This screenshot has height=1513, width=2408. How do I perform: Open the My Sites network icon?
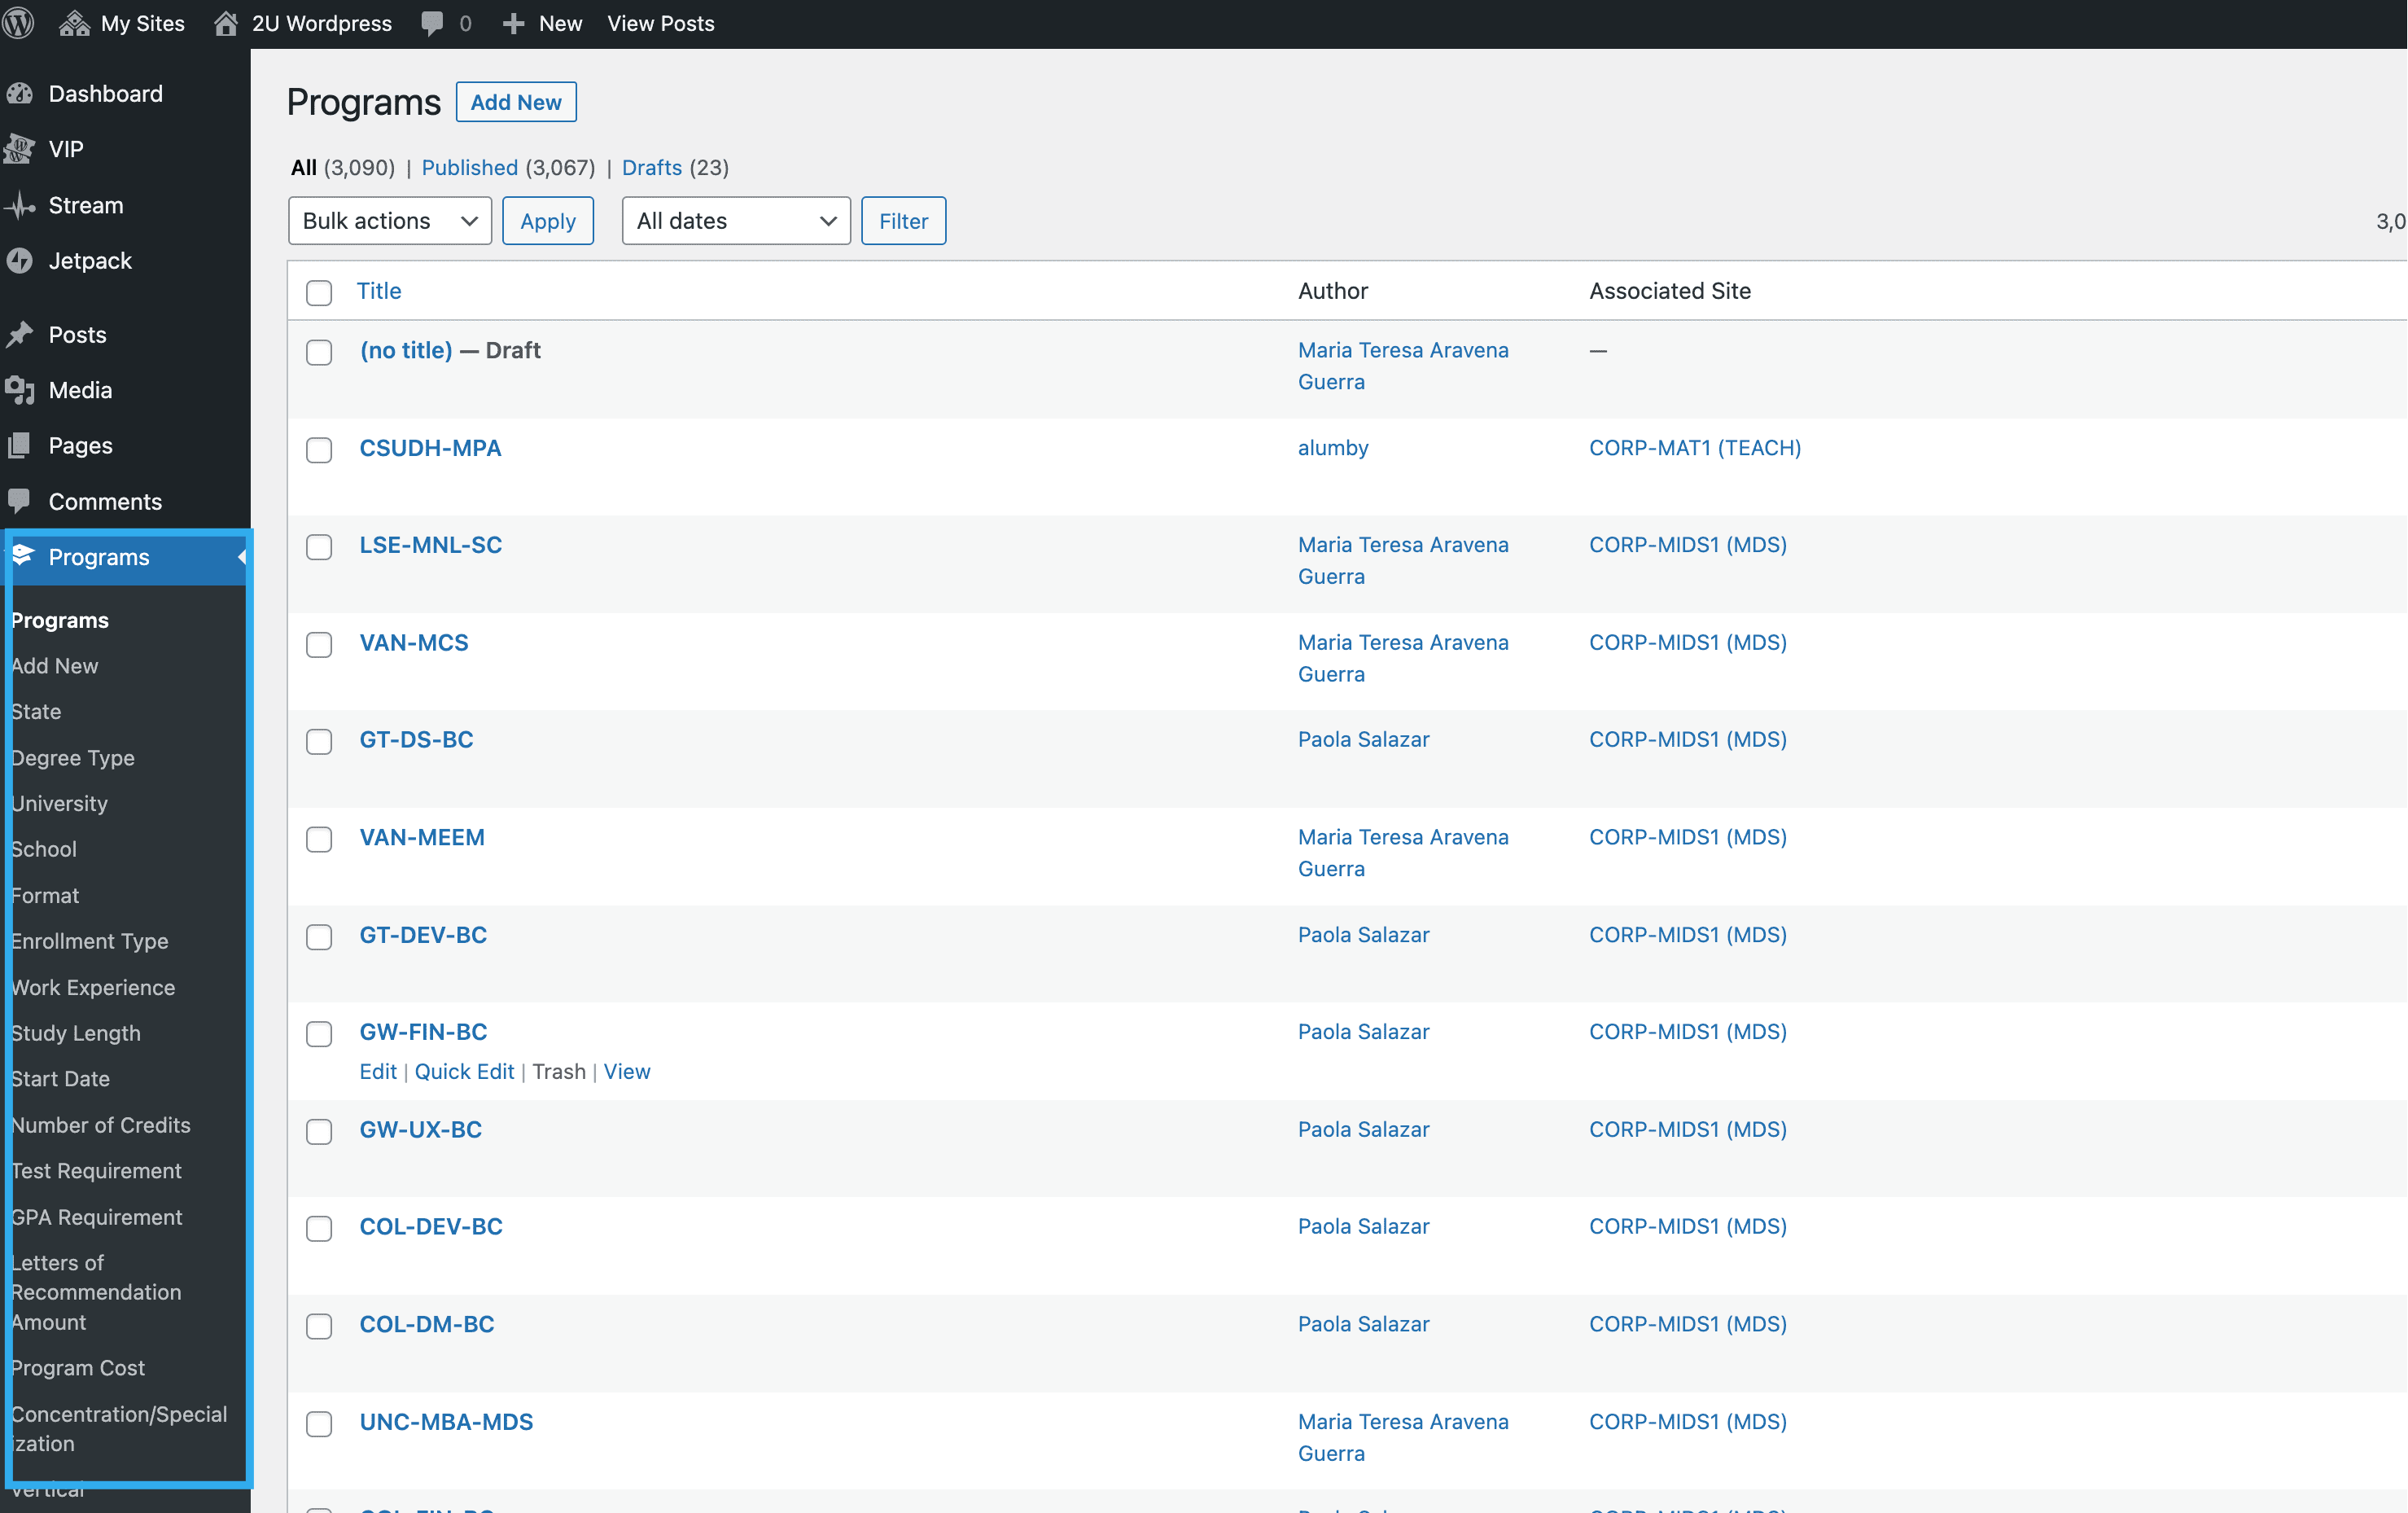click(x=74, y=23)
